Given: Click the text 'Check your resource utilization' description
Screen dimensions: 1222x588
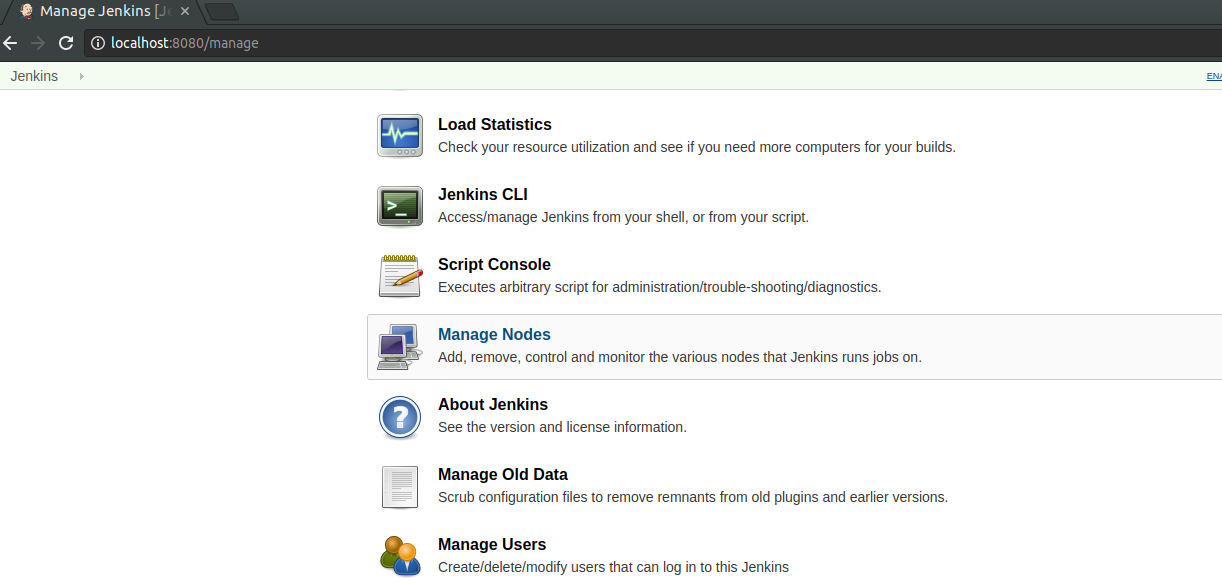Looking at the screenshot, I should [697, 147].
